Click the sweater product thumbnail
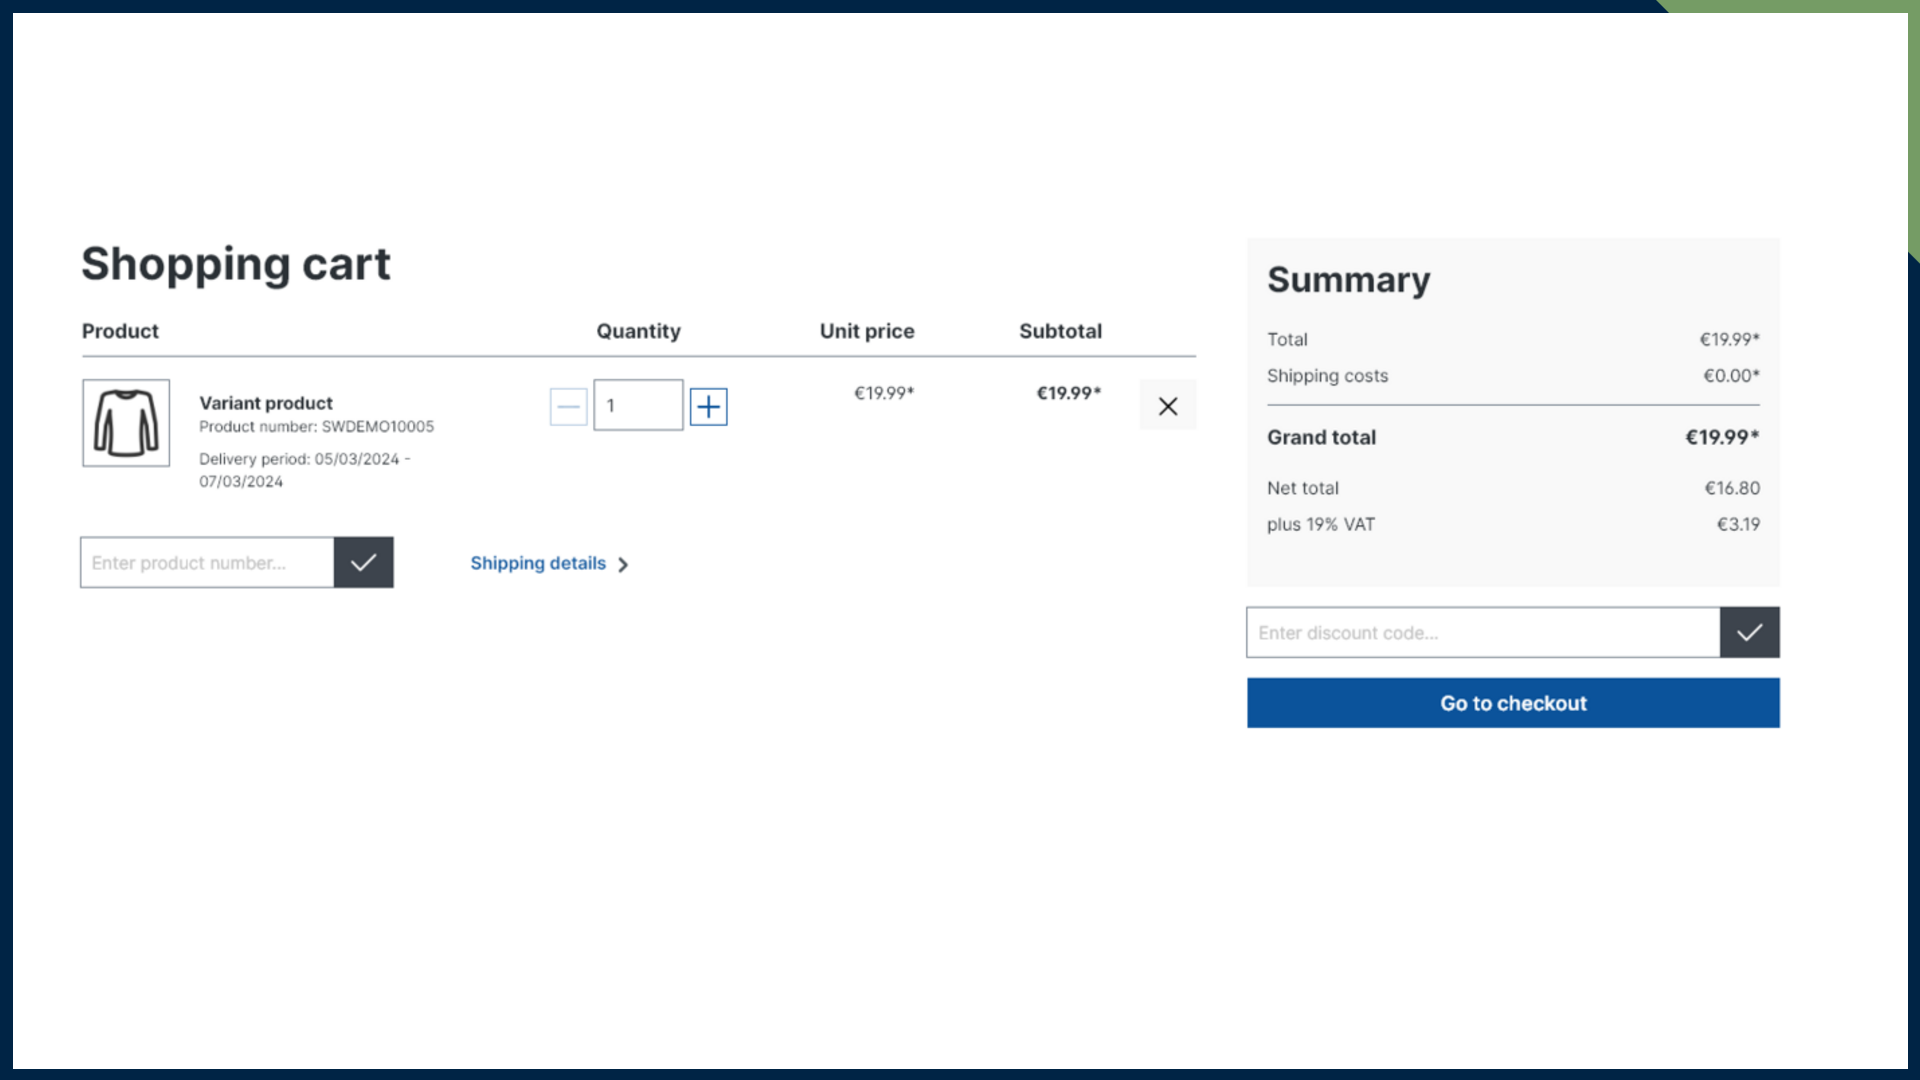This screenshot has height=1080, width=1920. pos(125,422)
